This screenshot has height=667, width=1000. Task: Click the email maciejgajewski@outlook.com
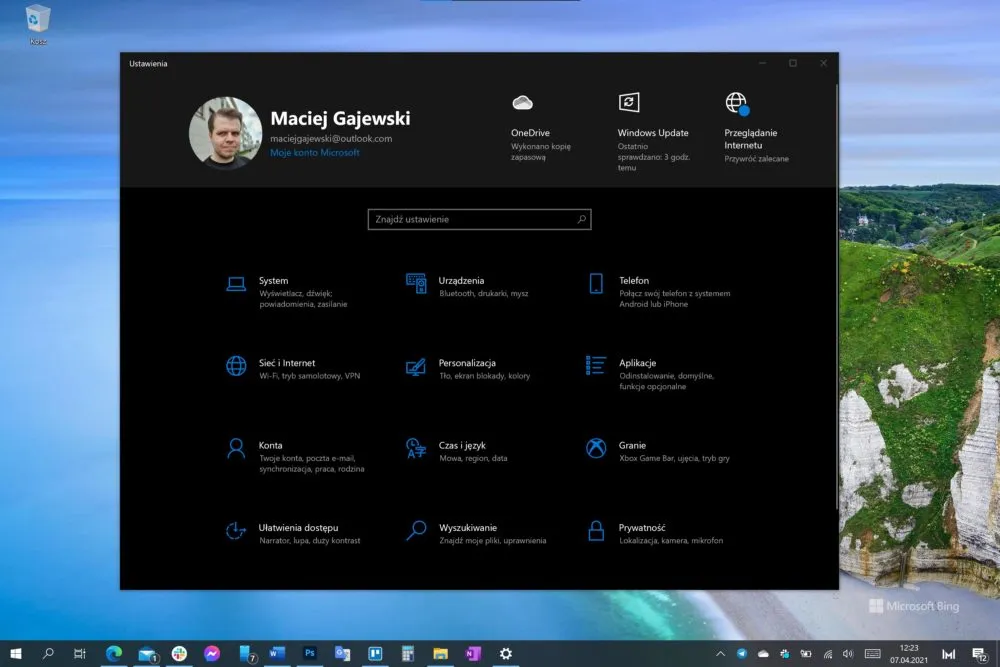pos(331,138)
